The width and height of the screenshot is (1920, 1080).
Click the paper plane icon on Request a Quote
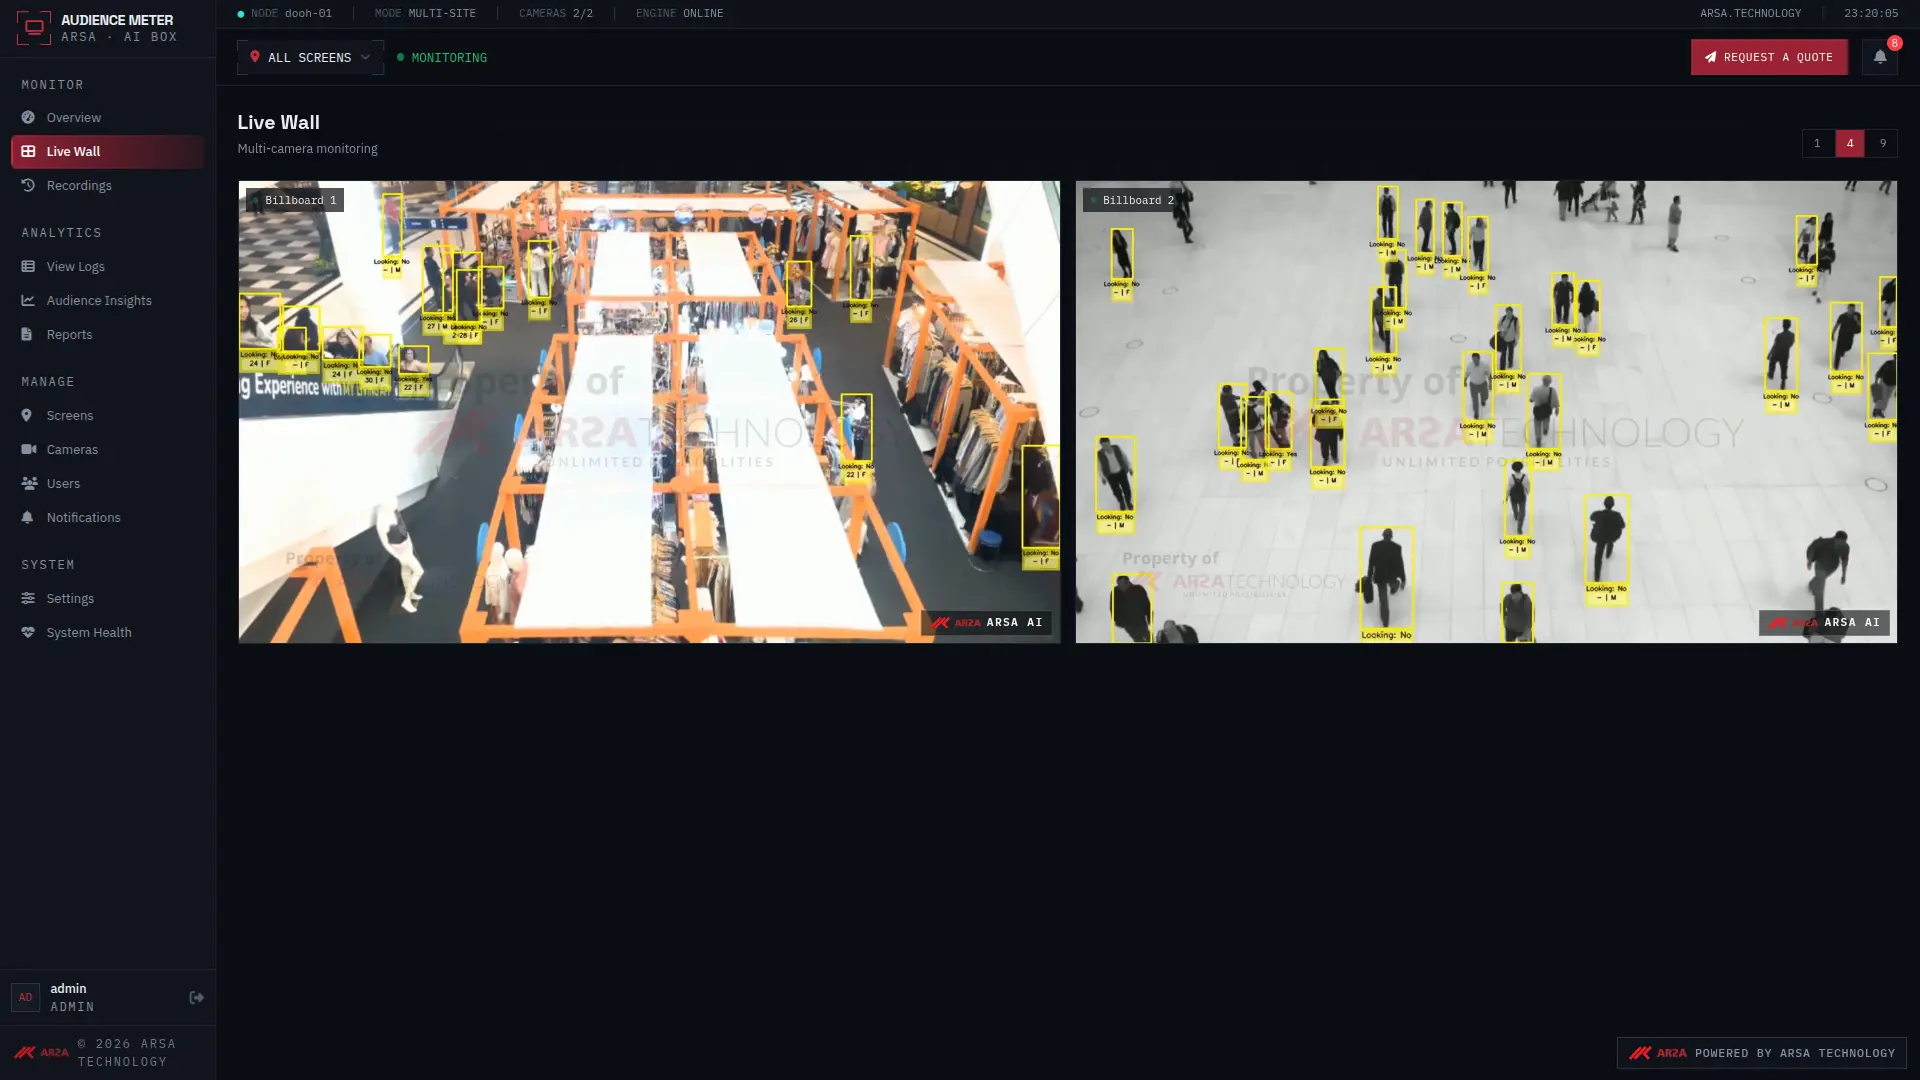(x=1711, y=57)
